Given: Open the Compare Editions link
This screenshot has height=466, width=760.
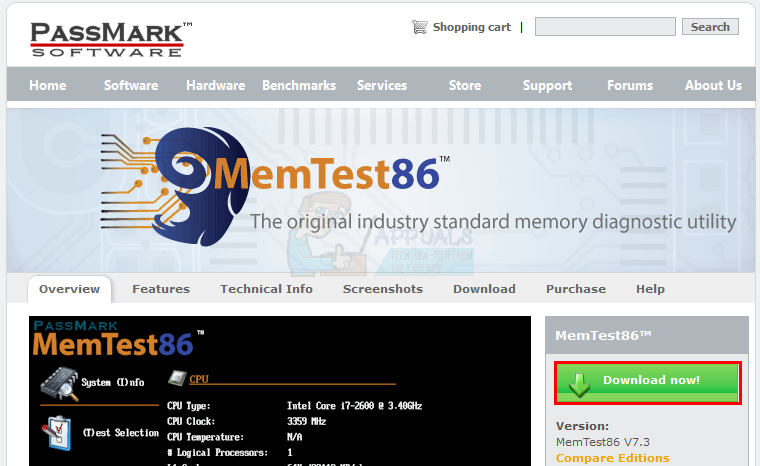Looking at the screenshot, I should [x=612, y=458].
